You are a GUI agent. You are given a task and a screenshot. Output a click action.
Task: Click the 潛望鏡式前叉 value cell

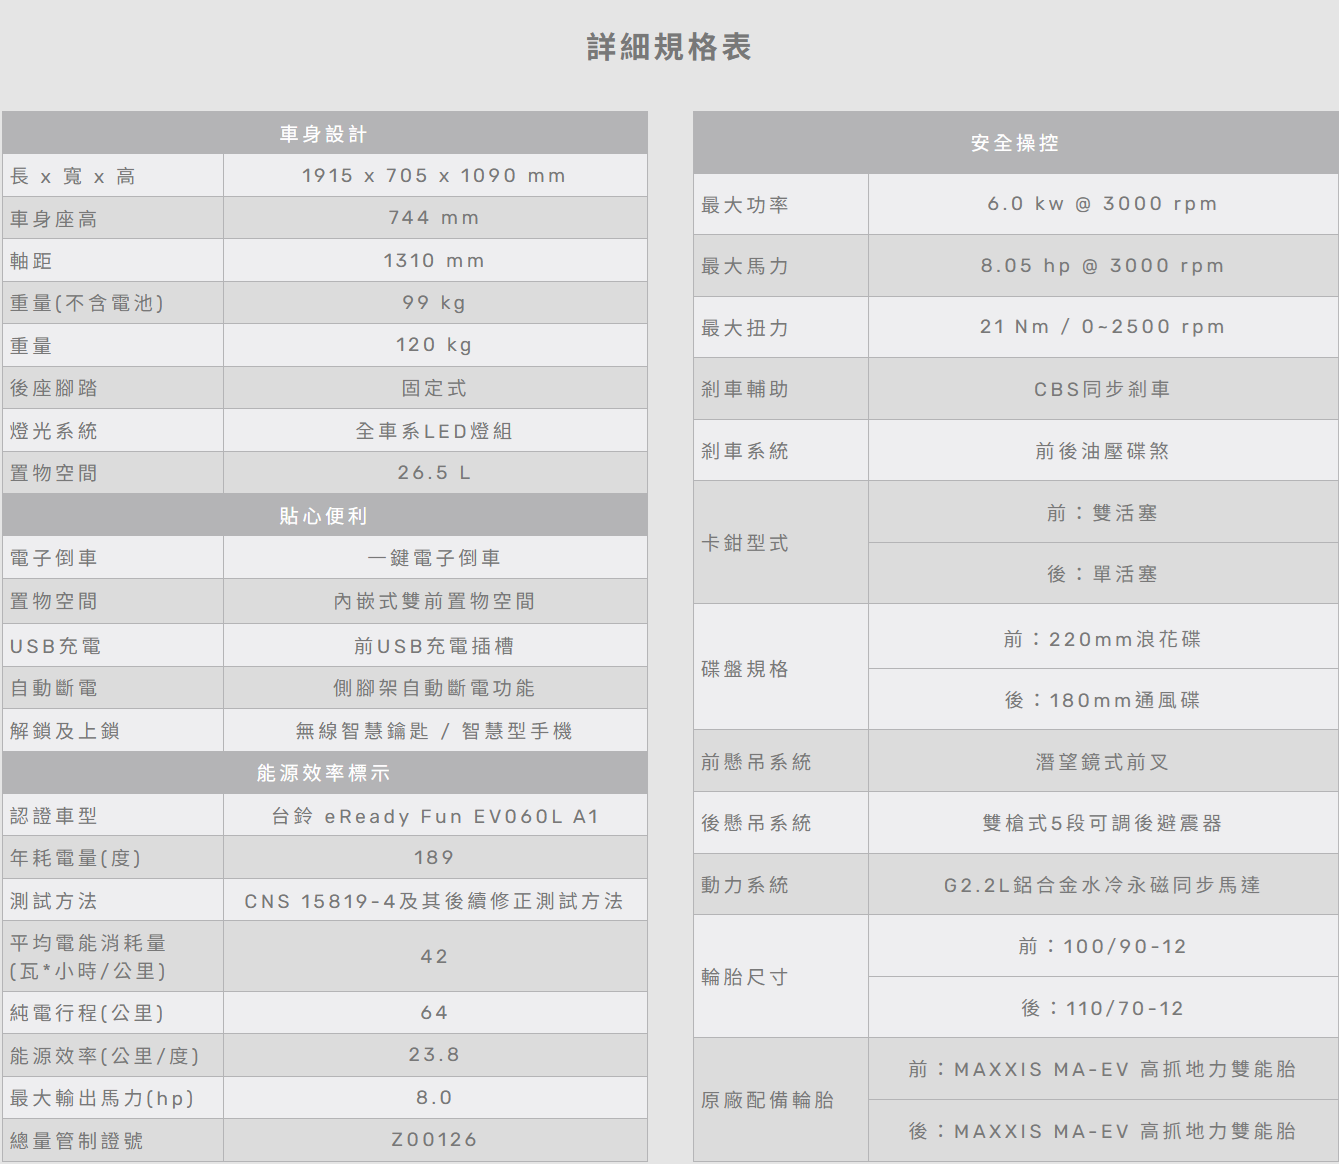coord(1102,762)
